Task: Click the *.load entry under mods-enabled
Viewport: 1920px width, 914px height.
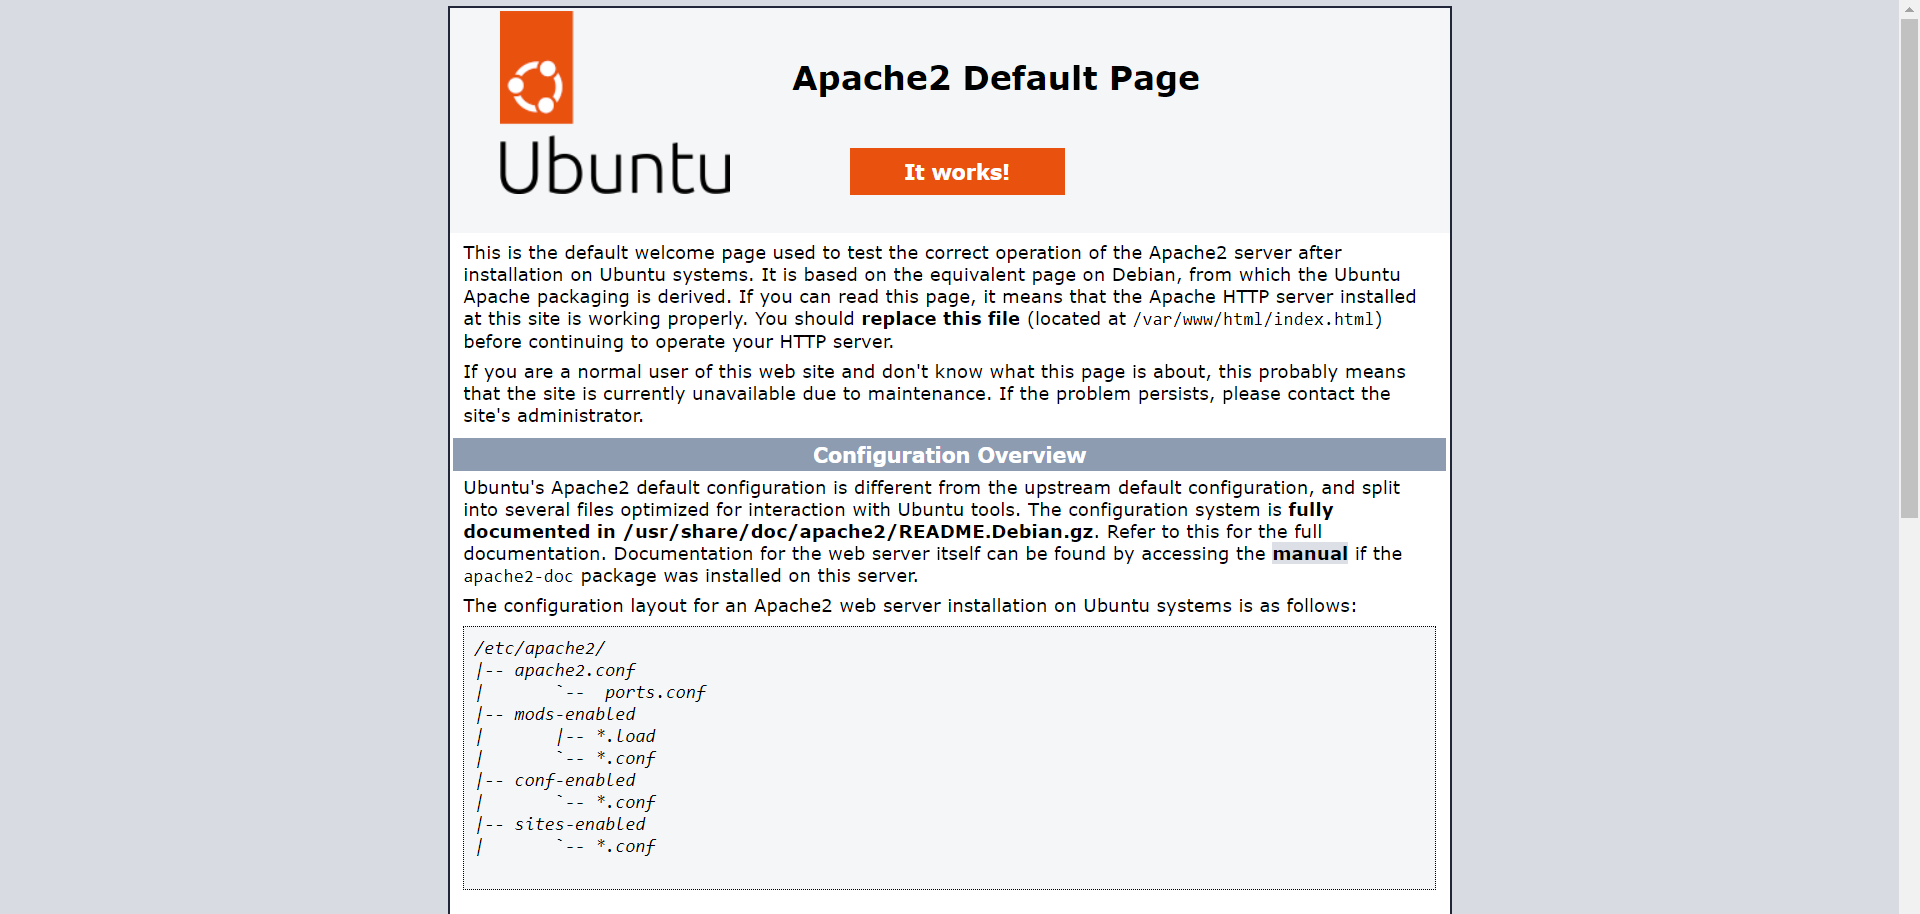Action: click(x=625, y=735)
